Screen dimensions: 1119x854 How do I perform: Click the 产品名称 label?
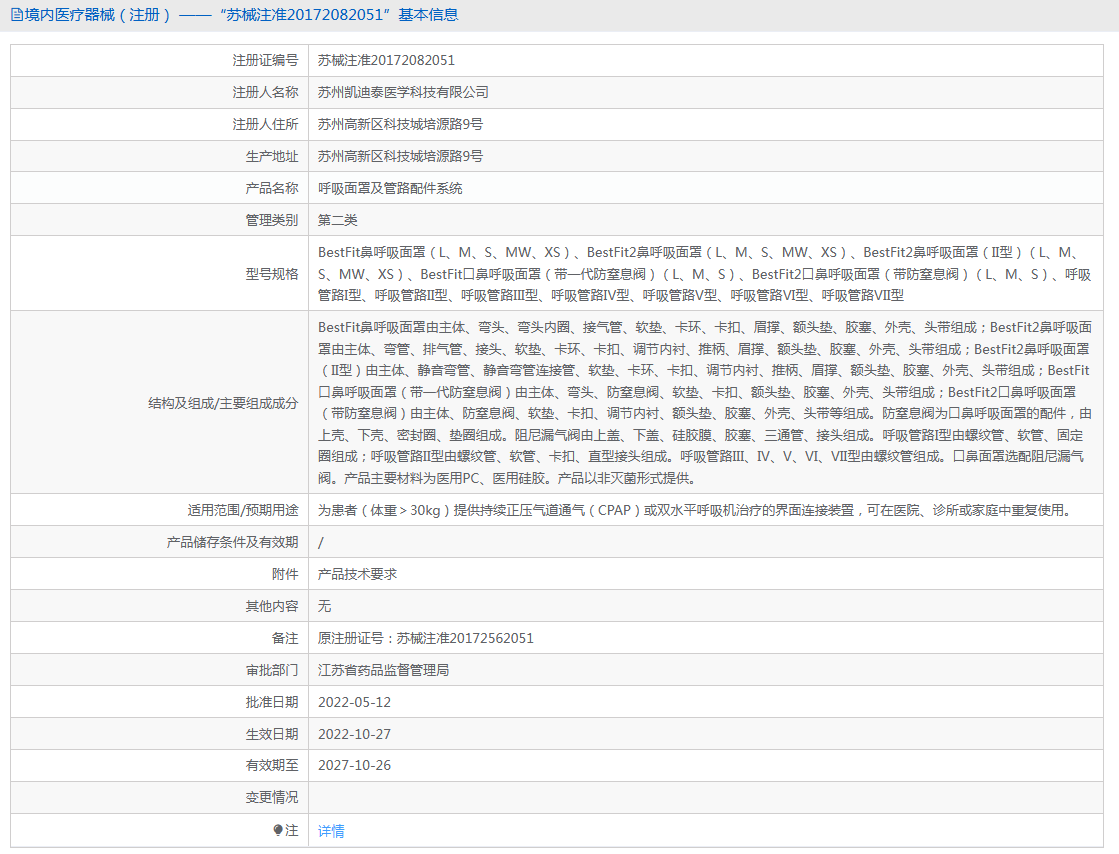tap(272, 188)
